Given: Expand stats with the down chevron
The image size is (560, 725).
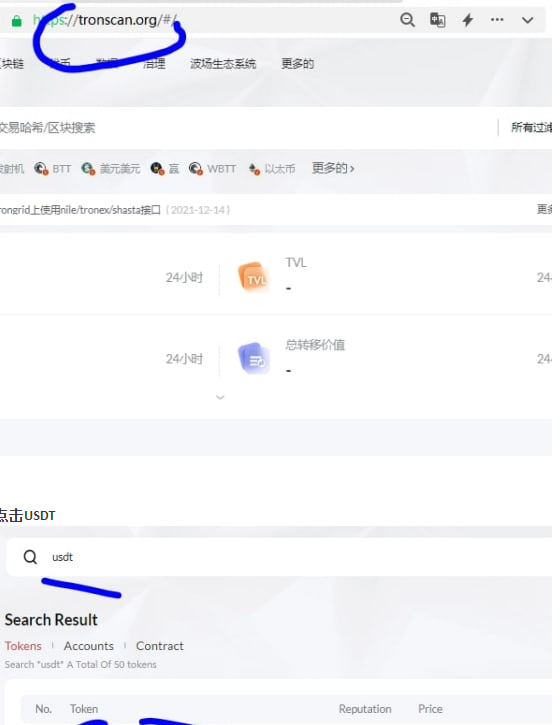Looking at the screenshot, I should [x=220, y=397].
